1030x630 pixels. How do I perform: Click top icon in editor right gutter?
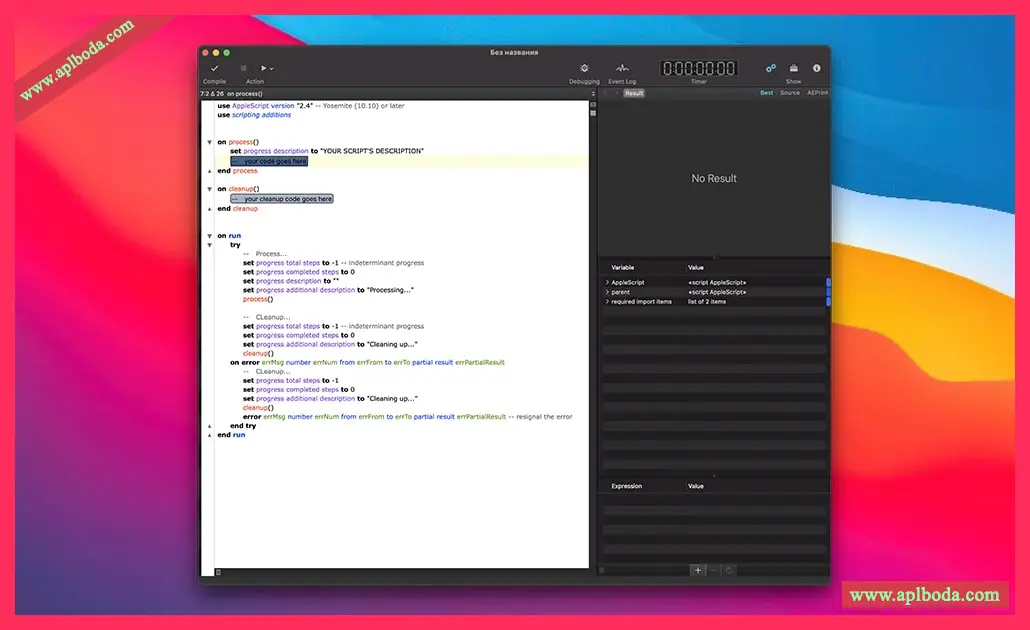(593, 104)
